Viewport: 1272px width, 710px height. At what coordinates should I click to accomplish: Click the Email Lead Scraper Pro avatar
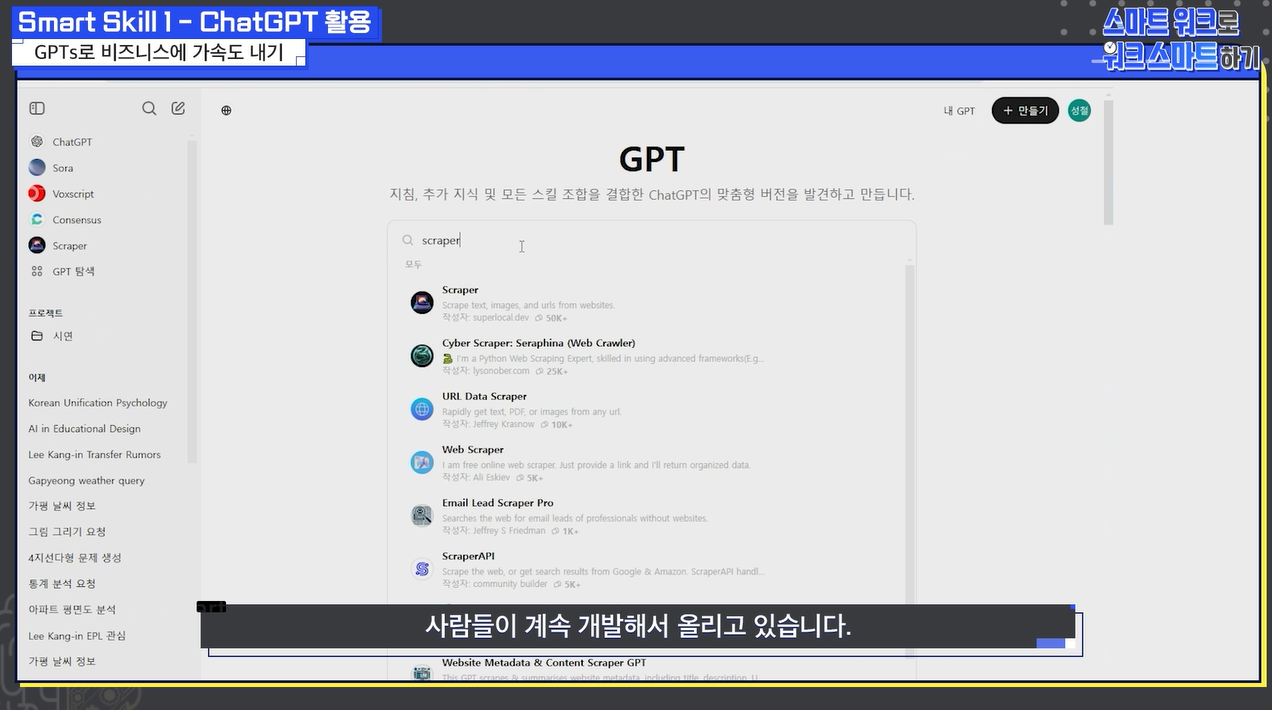[x=422, y=516]
